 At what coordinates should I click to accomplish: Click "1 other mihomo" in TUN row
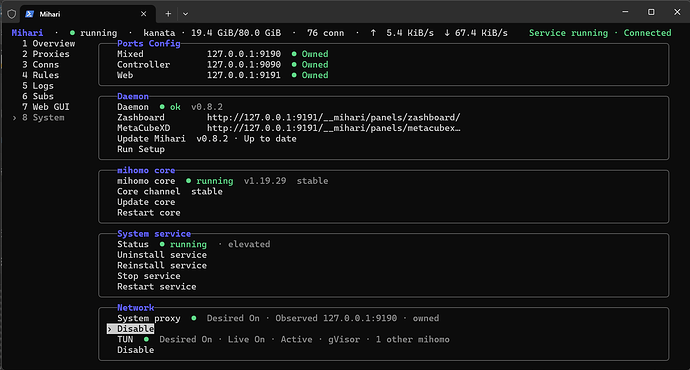413,339
